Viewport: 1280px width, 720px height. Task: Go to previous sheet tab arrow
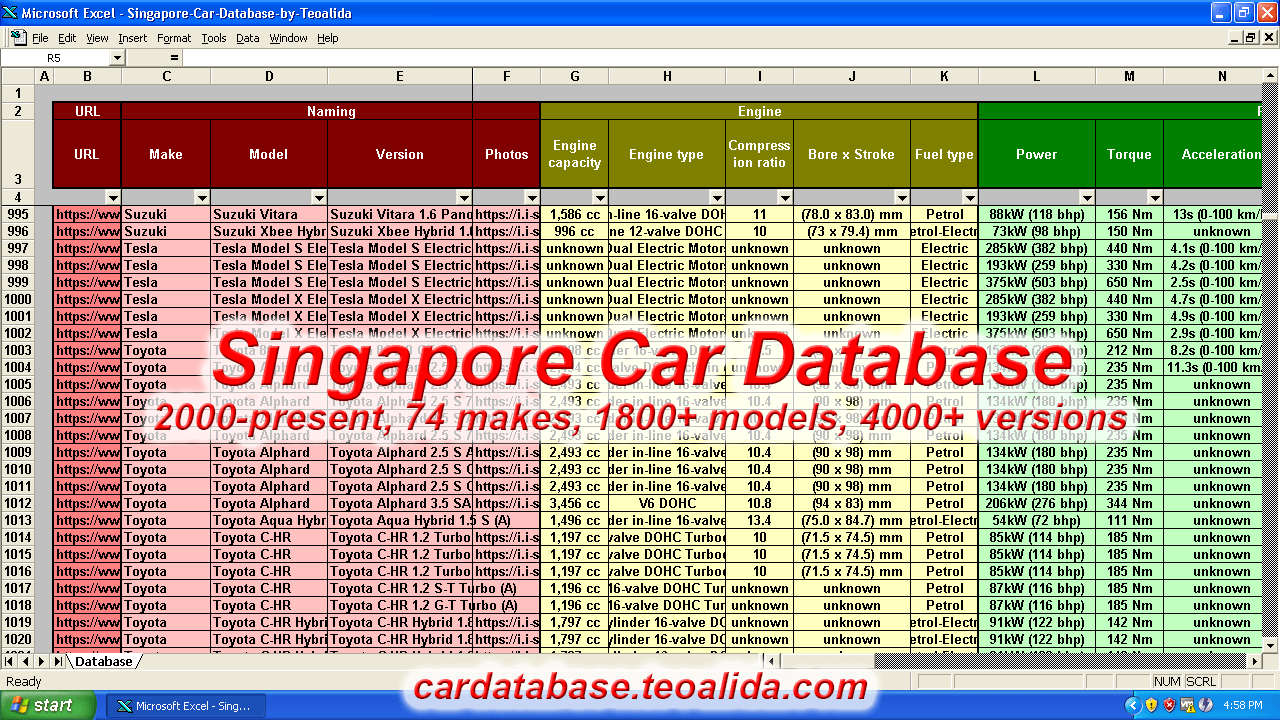click(27, 661)
